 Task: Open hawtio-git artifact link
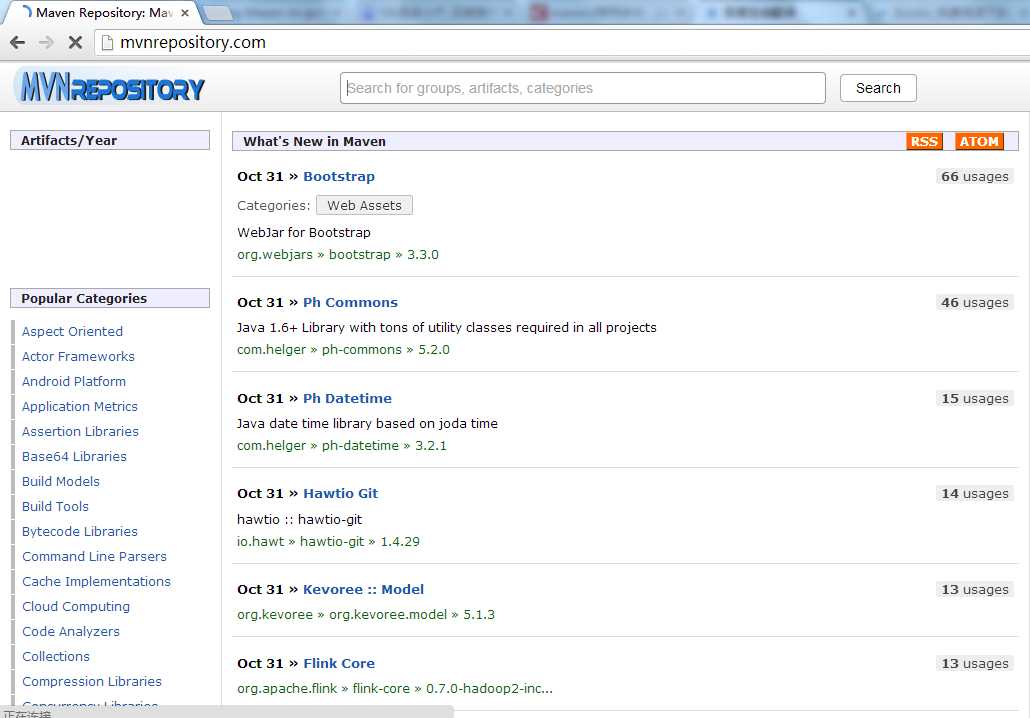(332, 541)
